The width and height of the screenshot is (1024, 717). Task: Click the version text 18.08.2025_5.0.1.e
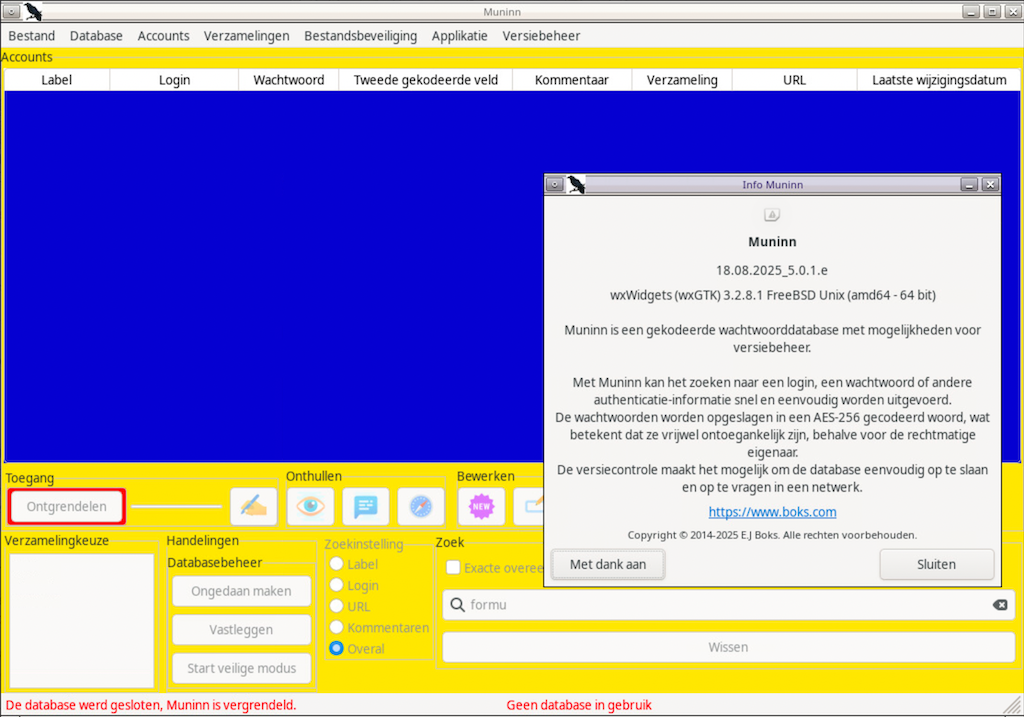point(772,270)
